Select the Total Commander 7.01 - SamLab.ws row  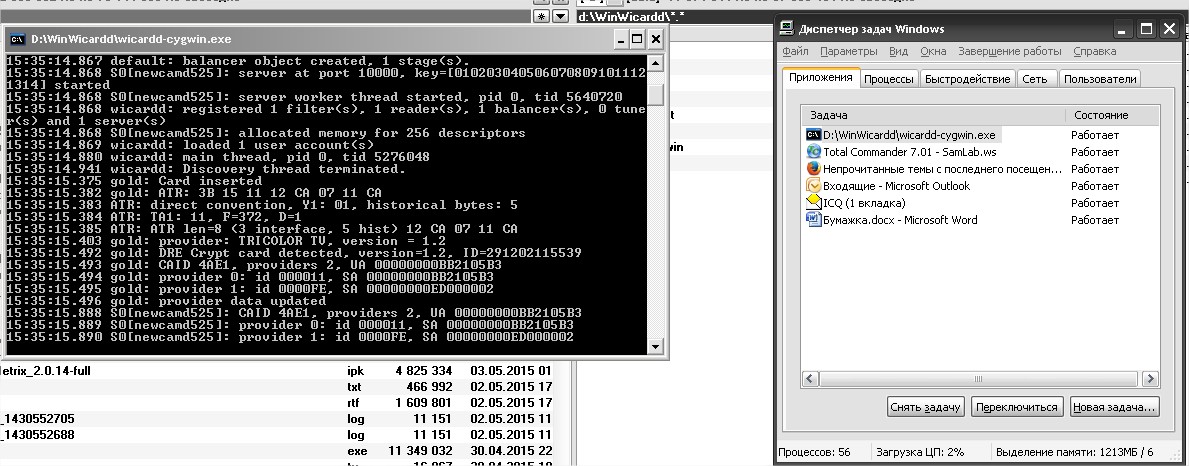point(980,152)
